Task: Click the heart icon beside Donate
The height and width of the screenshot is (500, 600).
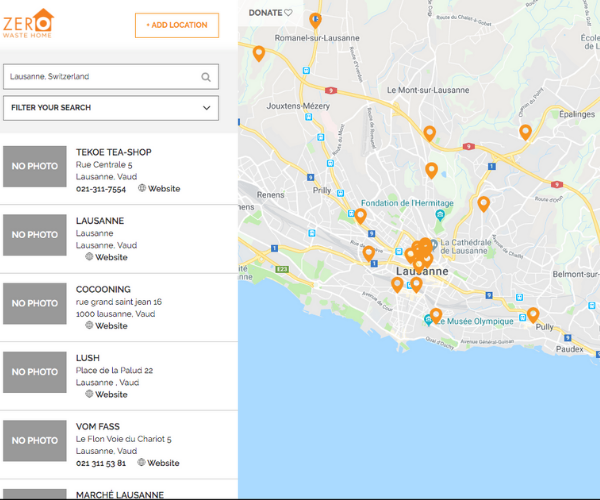Action: click(x=289, y=13)
